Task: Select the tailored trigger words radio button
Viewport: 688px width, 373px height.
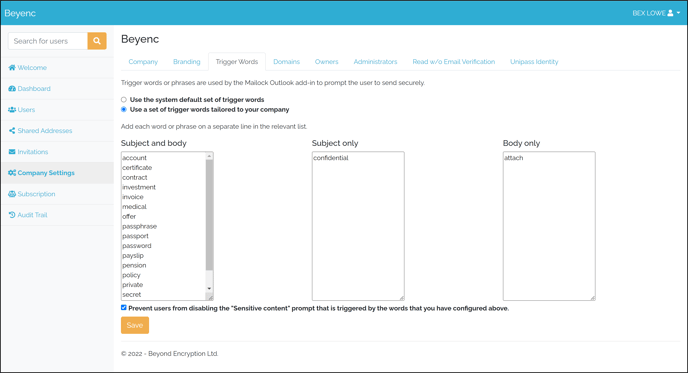Action: point(124,109)
